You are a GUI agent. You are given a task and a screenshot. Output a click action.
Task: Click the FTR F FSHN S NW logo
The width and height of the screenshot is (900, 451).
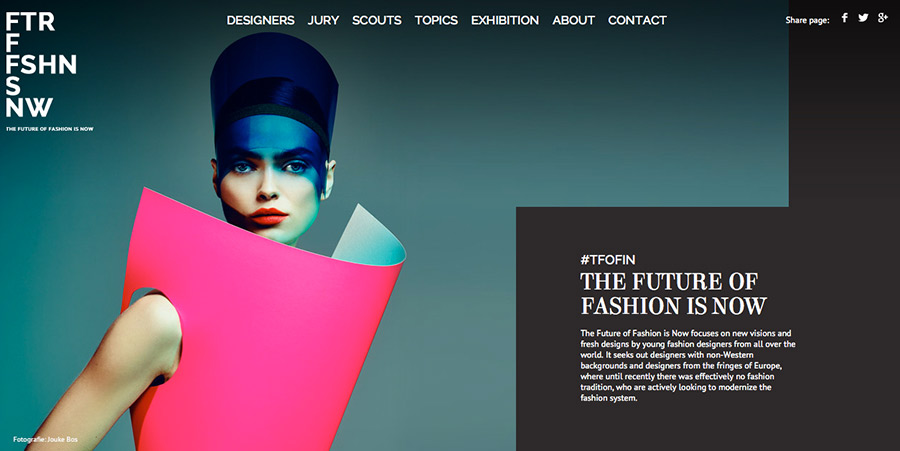(41, 64)
